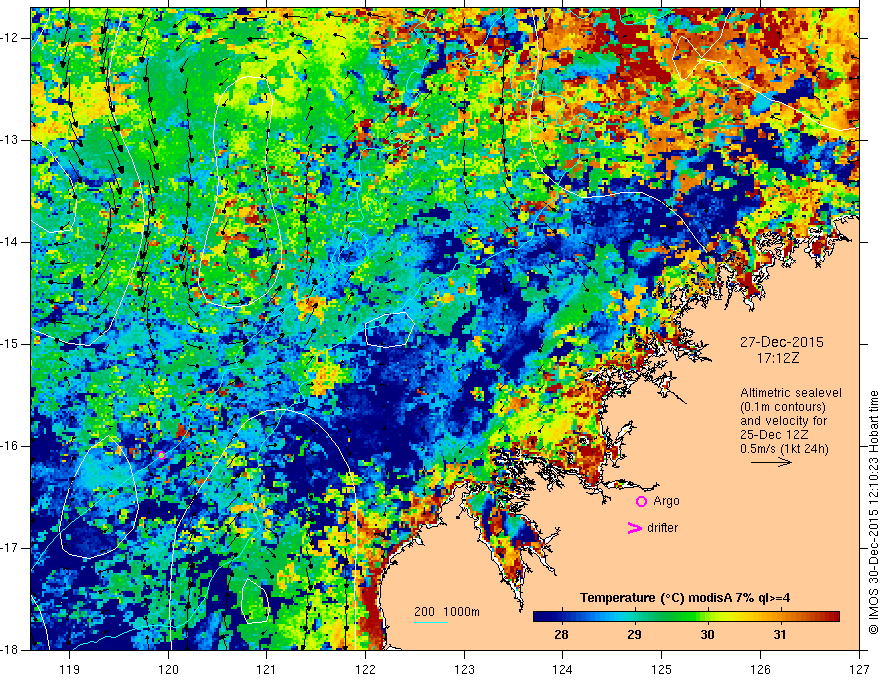Click the latitude axis label '-13'

(11, 140)
